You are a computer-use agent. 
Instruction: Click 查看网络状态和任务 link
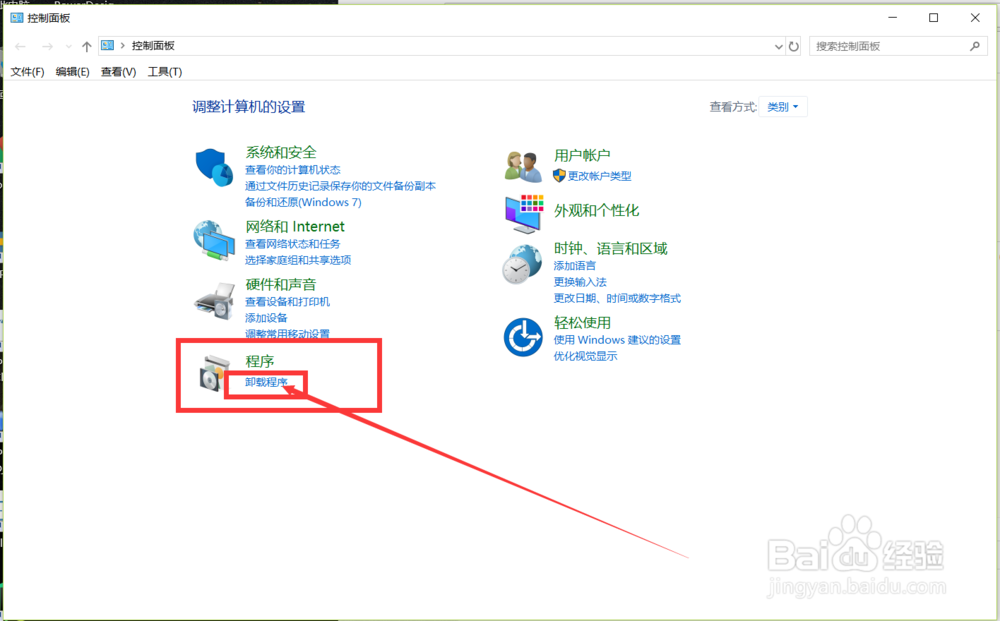click(x=293, y=244)
